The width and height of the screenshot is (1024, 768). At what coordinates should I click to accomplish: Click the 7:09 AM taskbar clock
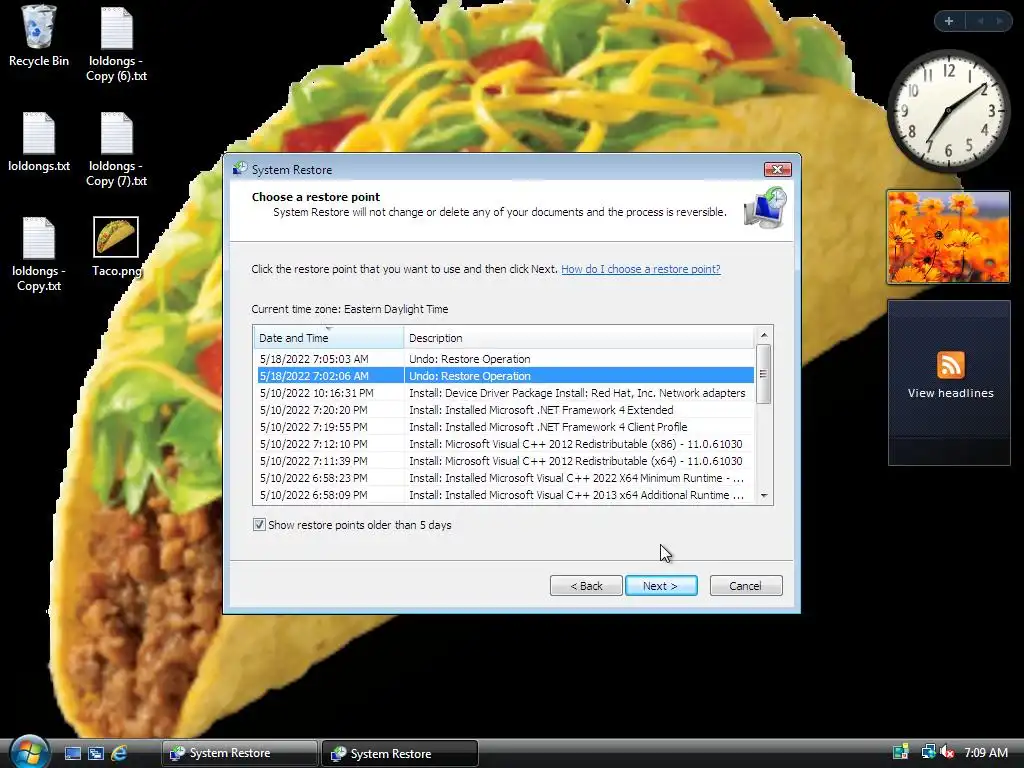985,752
